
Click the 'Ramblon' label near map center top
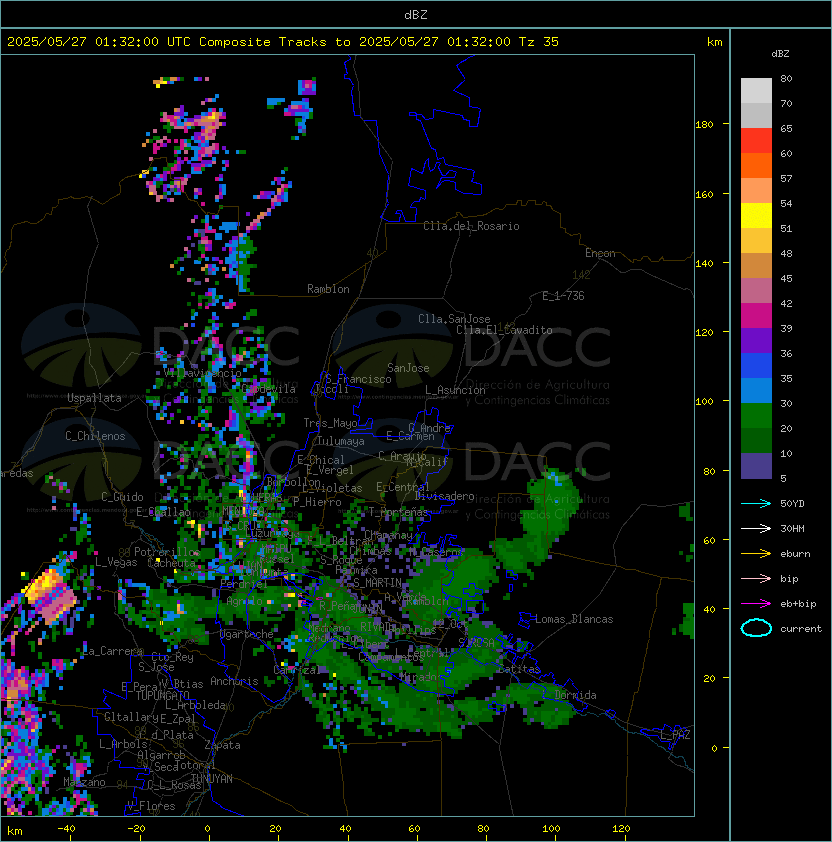tap(328, 289)
